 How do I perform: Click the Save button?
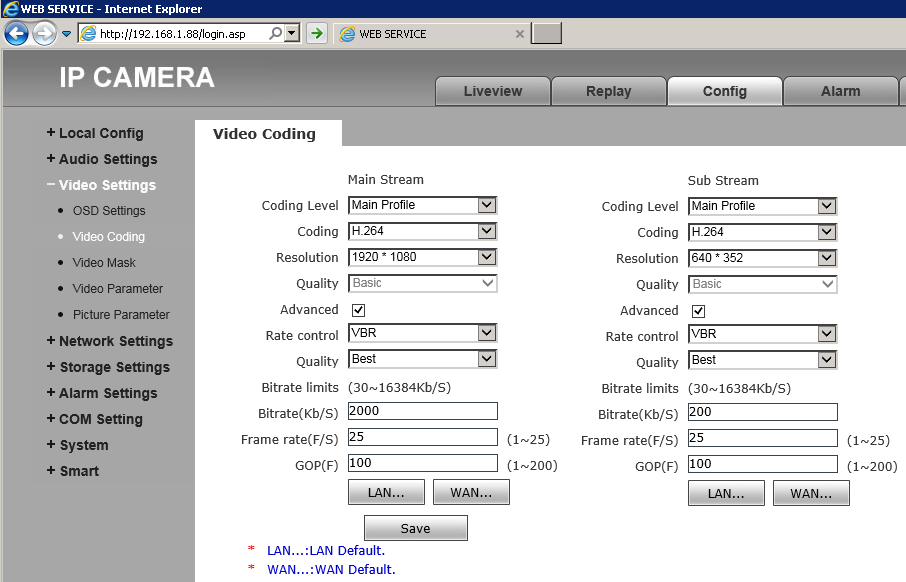415,528
